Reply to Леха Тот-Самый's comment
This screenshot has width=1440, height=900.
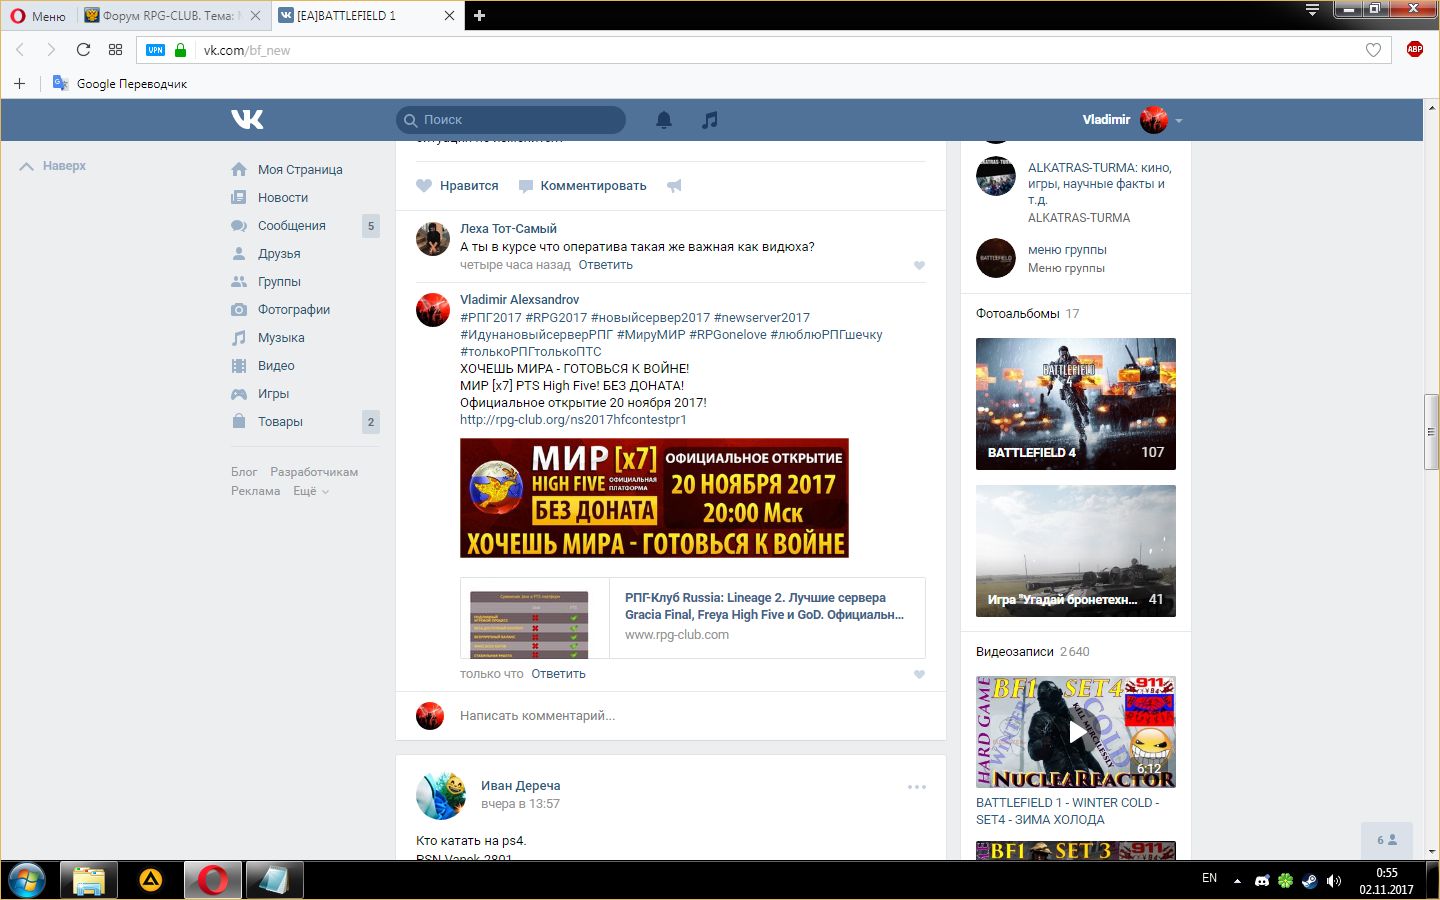click(x=605, y=265)
